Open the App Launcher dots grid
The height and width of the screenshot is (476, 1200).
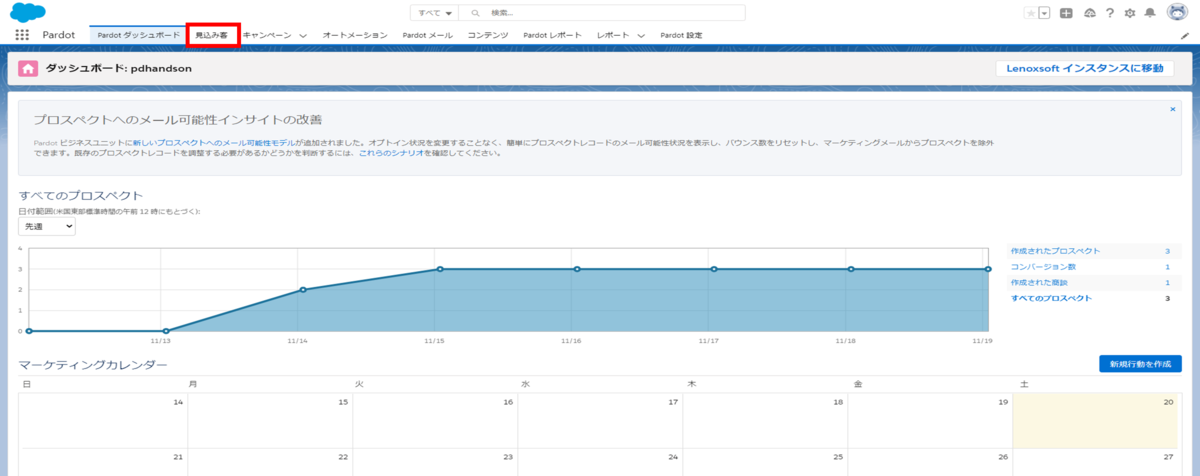22,35
